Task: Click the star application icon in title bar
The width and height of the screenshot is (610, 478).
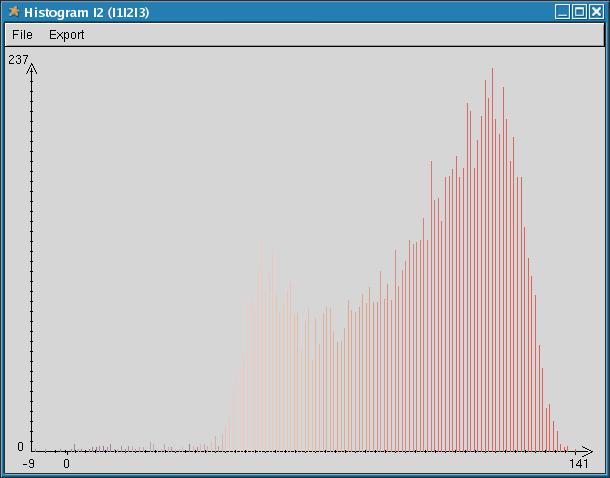Action: coord(14,12)
